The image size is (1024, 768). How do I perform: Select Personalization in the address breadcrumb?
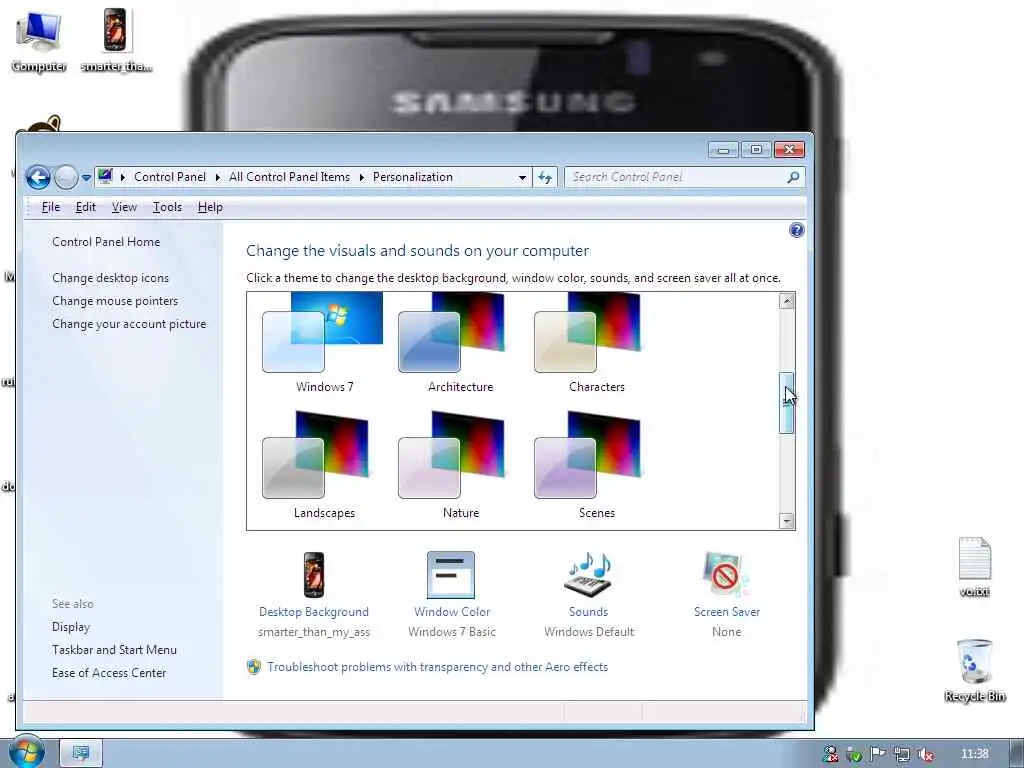pyautogui.click(x=413, y=177)
